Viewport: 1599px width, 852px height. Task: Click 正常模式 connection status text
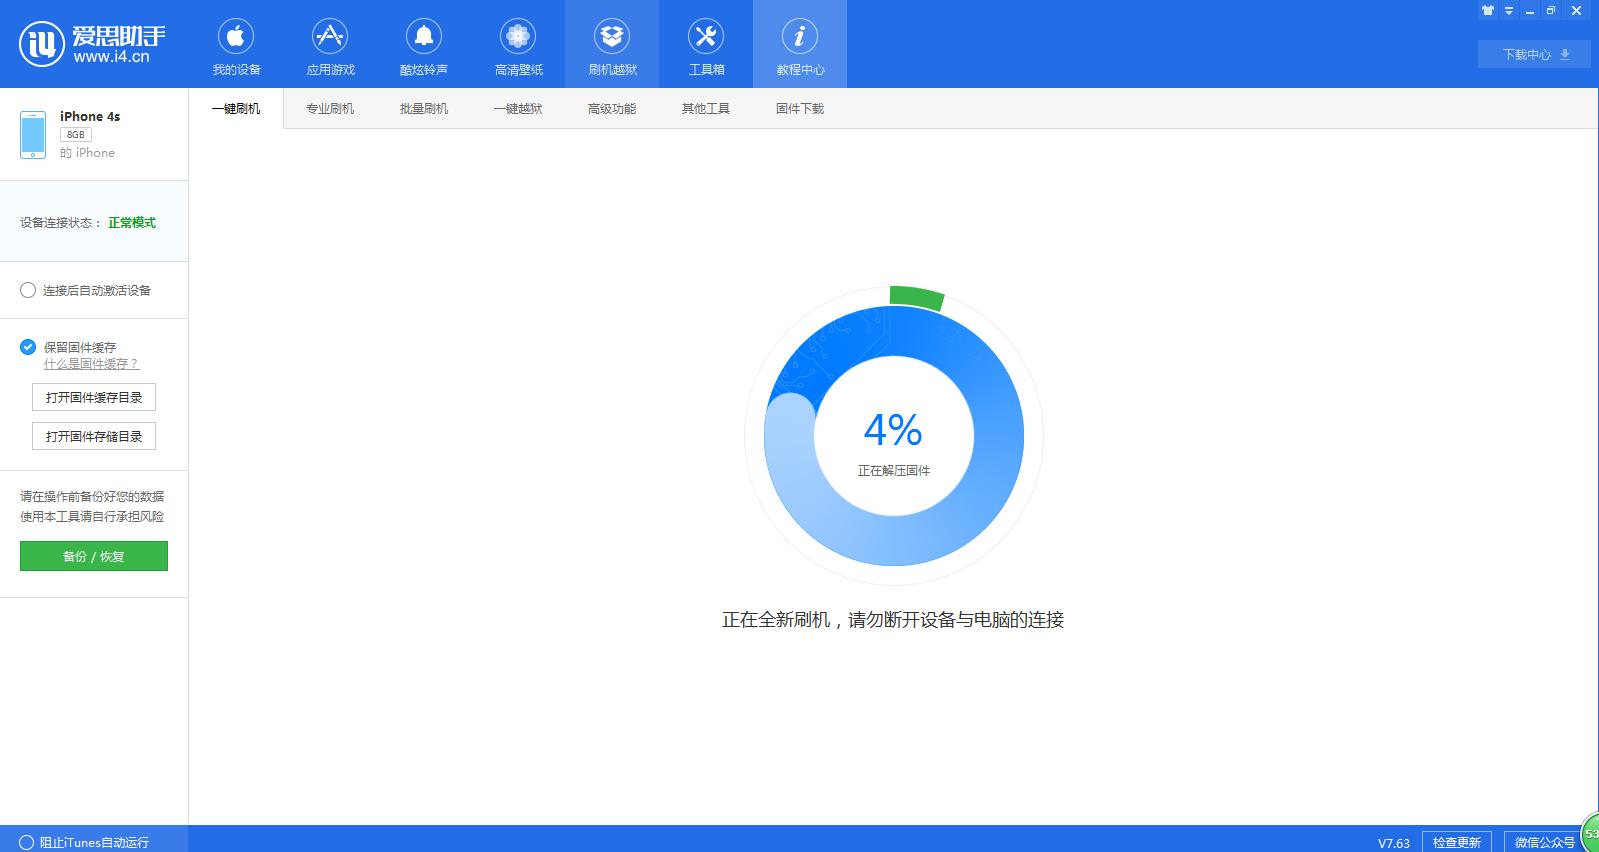pos(132,222)
